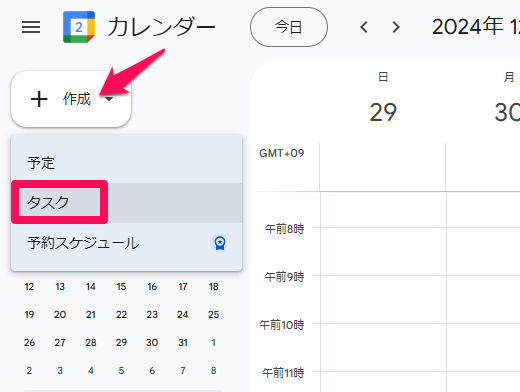520x392 pixels.
Task: Select date 13 in mini calendar
Action: [60, 287]
